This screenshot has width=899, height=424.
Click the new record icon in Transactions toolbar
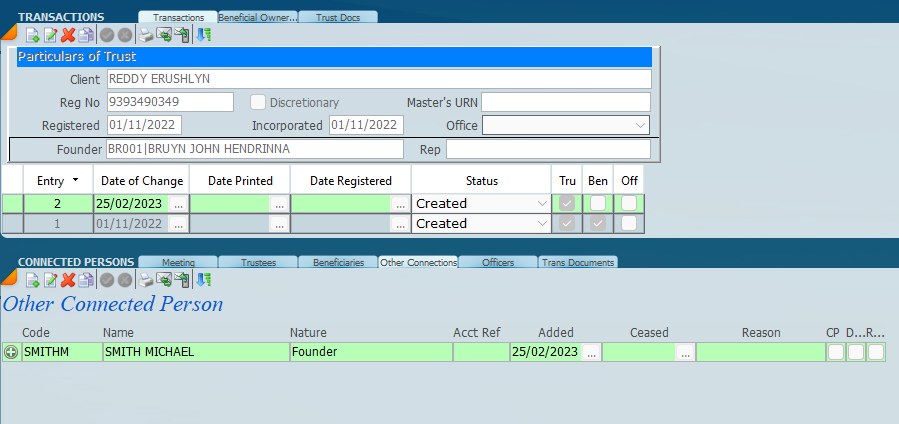32,35
